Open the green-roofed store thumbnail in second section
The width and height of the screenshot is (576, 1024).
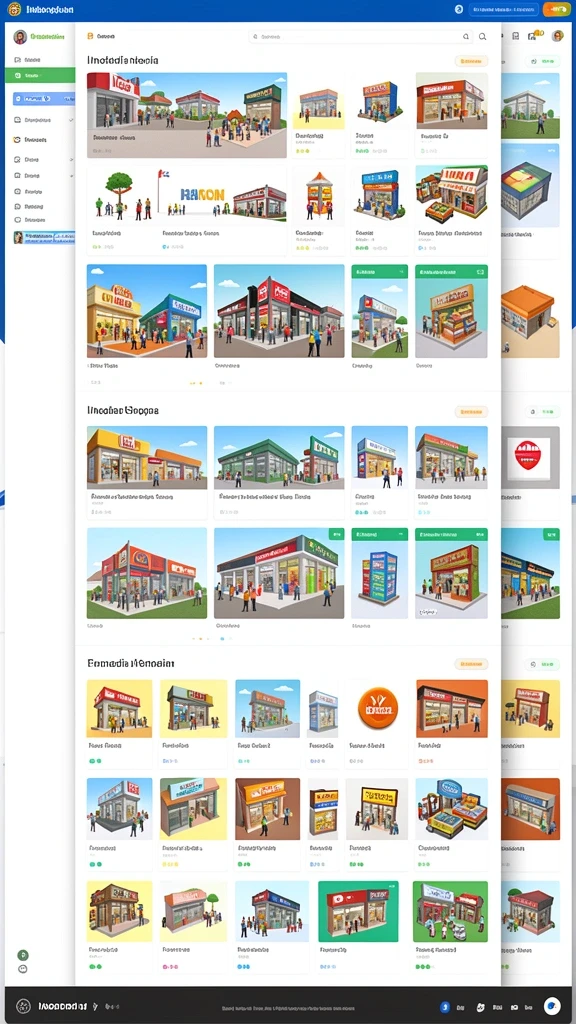[279, 457]
